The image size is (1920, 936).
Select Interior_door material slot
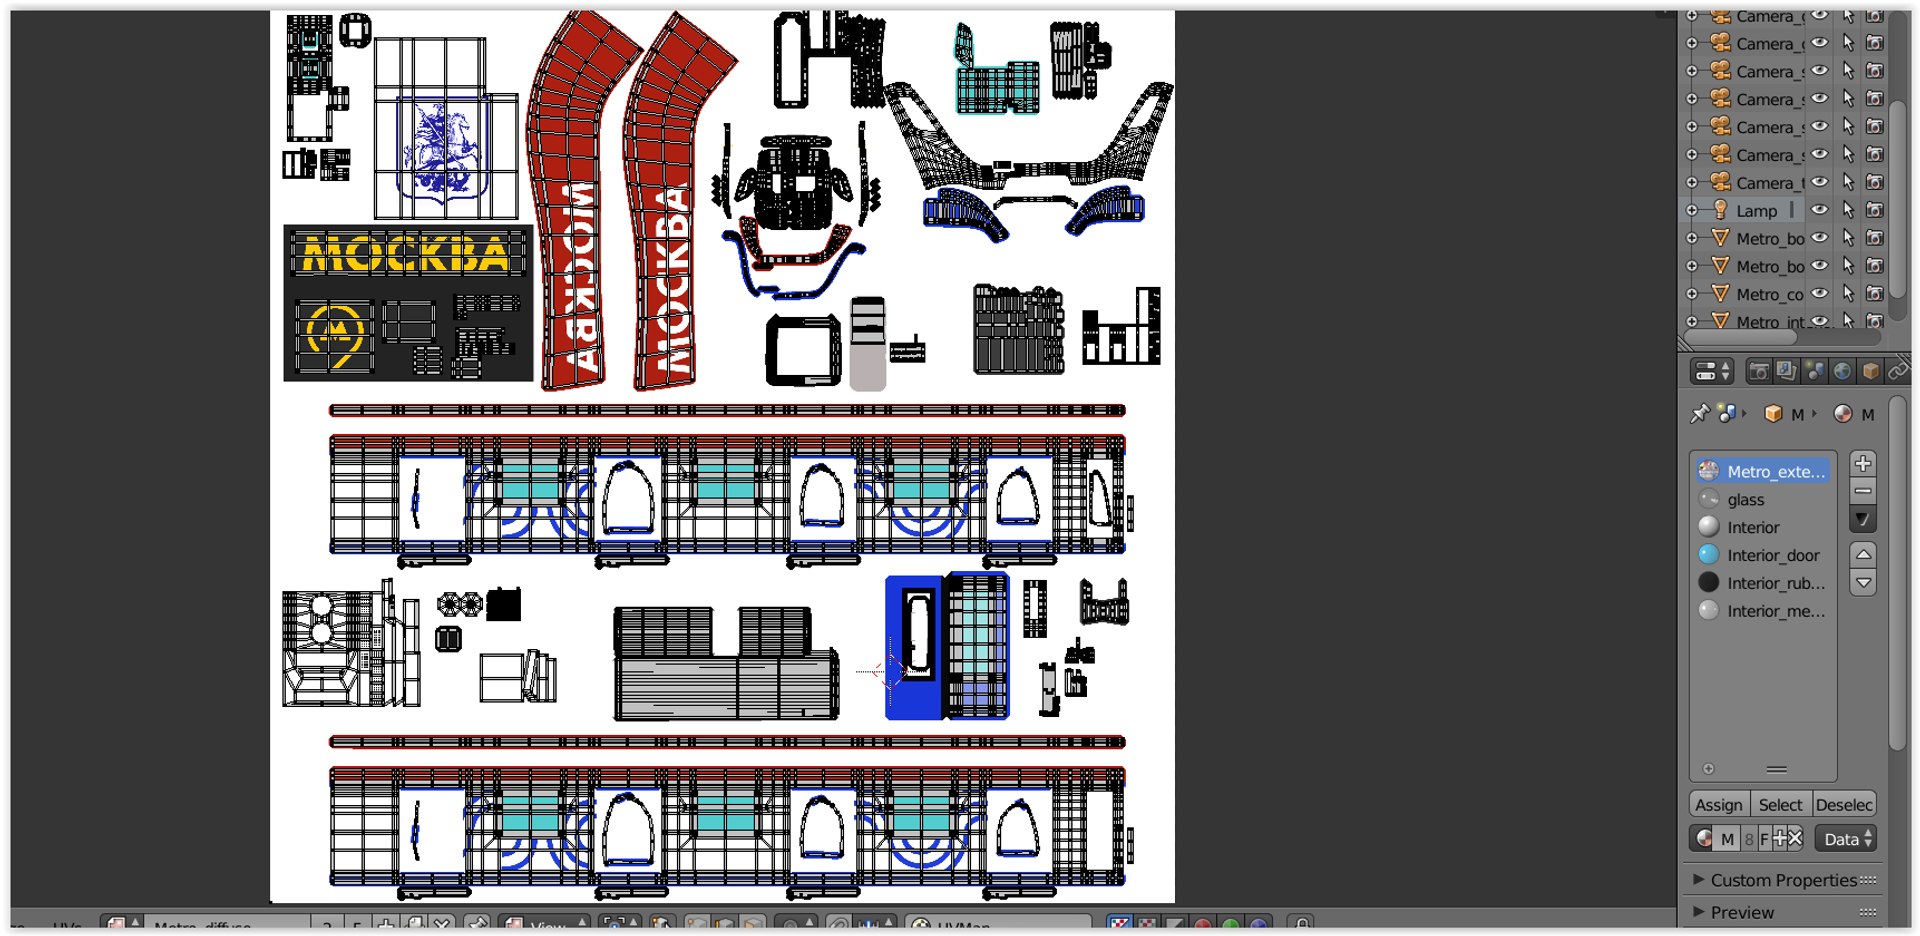pyautogui.click(x=1763, y=555)
